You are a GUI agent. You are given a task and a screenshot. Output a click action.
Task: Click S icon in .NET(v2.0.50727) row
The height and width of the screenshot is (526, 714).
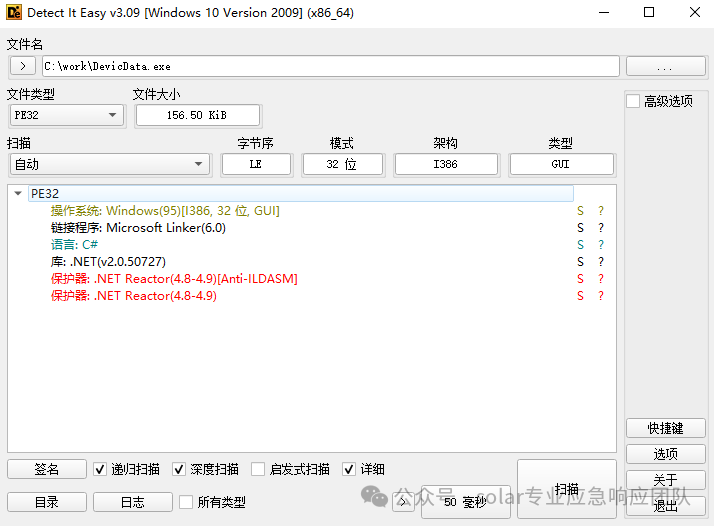[580, 261]
